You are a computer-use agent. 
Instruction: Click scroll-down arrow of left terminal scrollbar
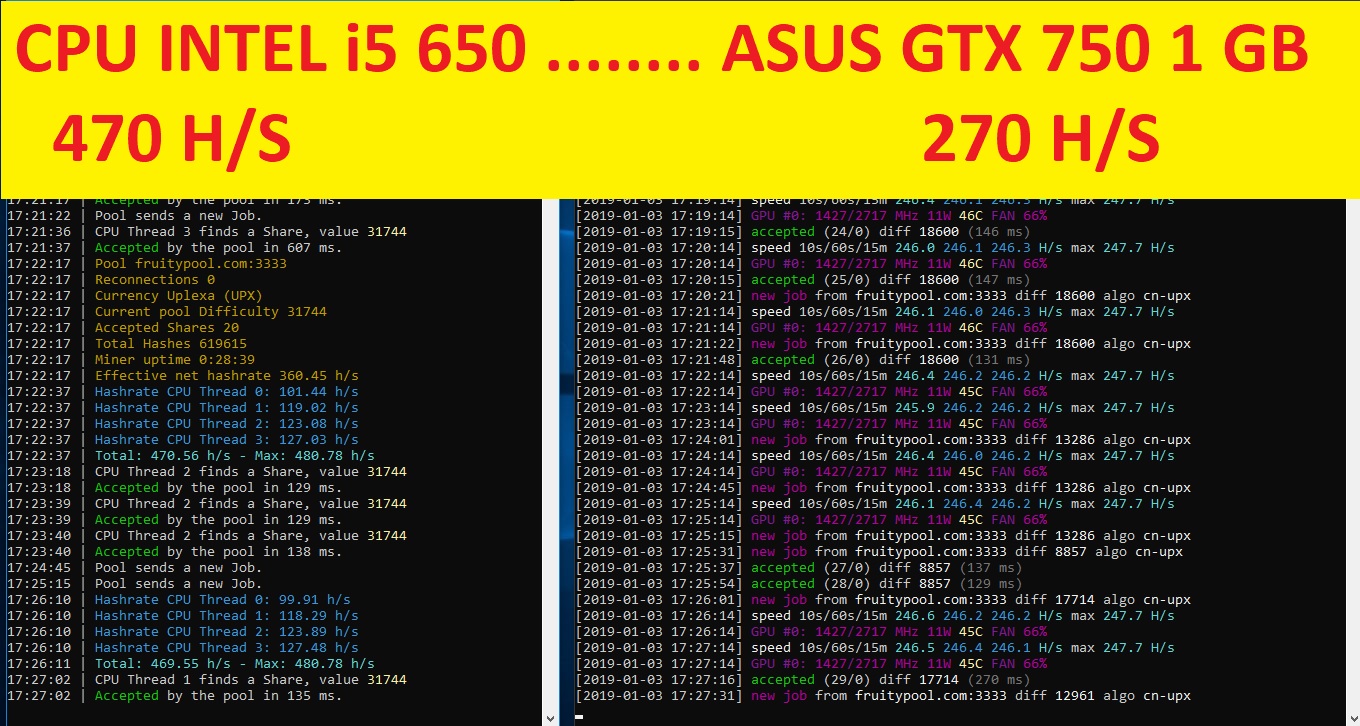click(x=551, y=717)
